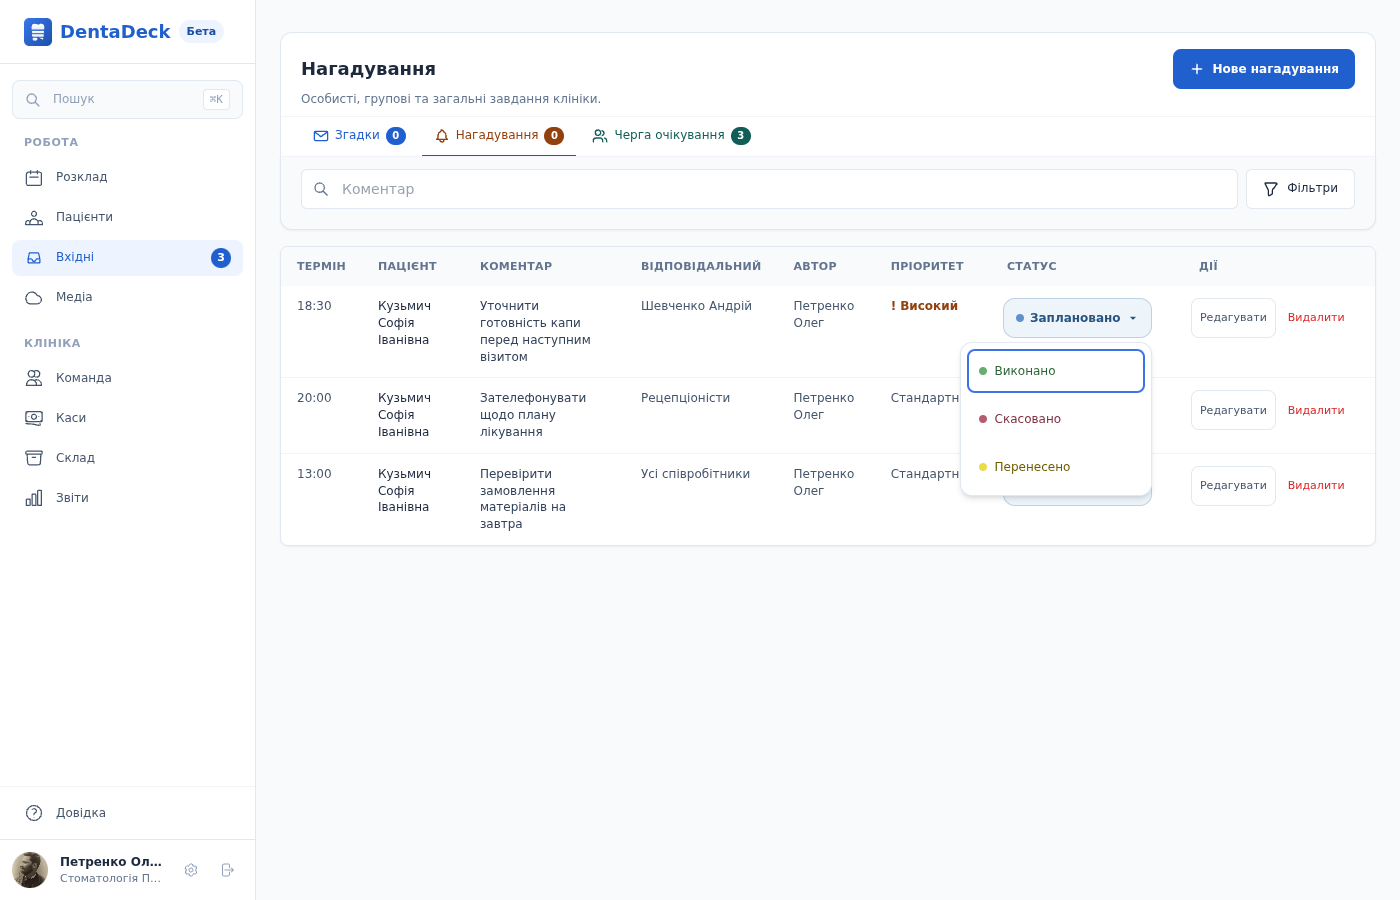Select Скасовано status option
Screen dimensions: 1400x900
coord(1056,419)
